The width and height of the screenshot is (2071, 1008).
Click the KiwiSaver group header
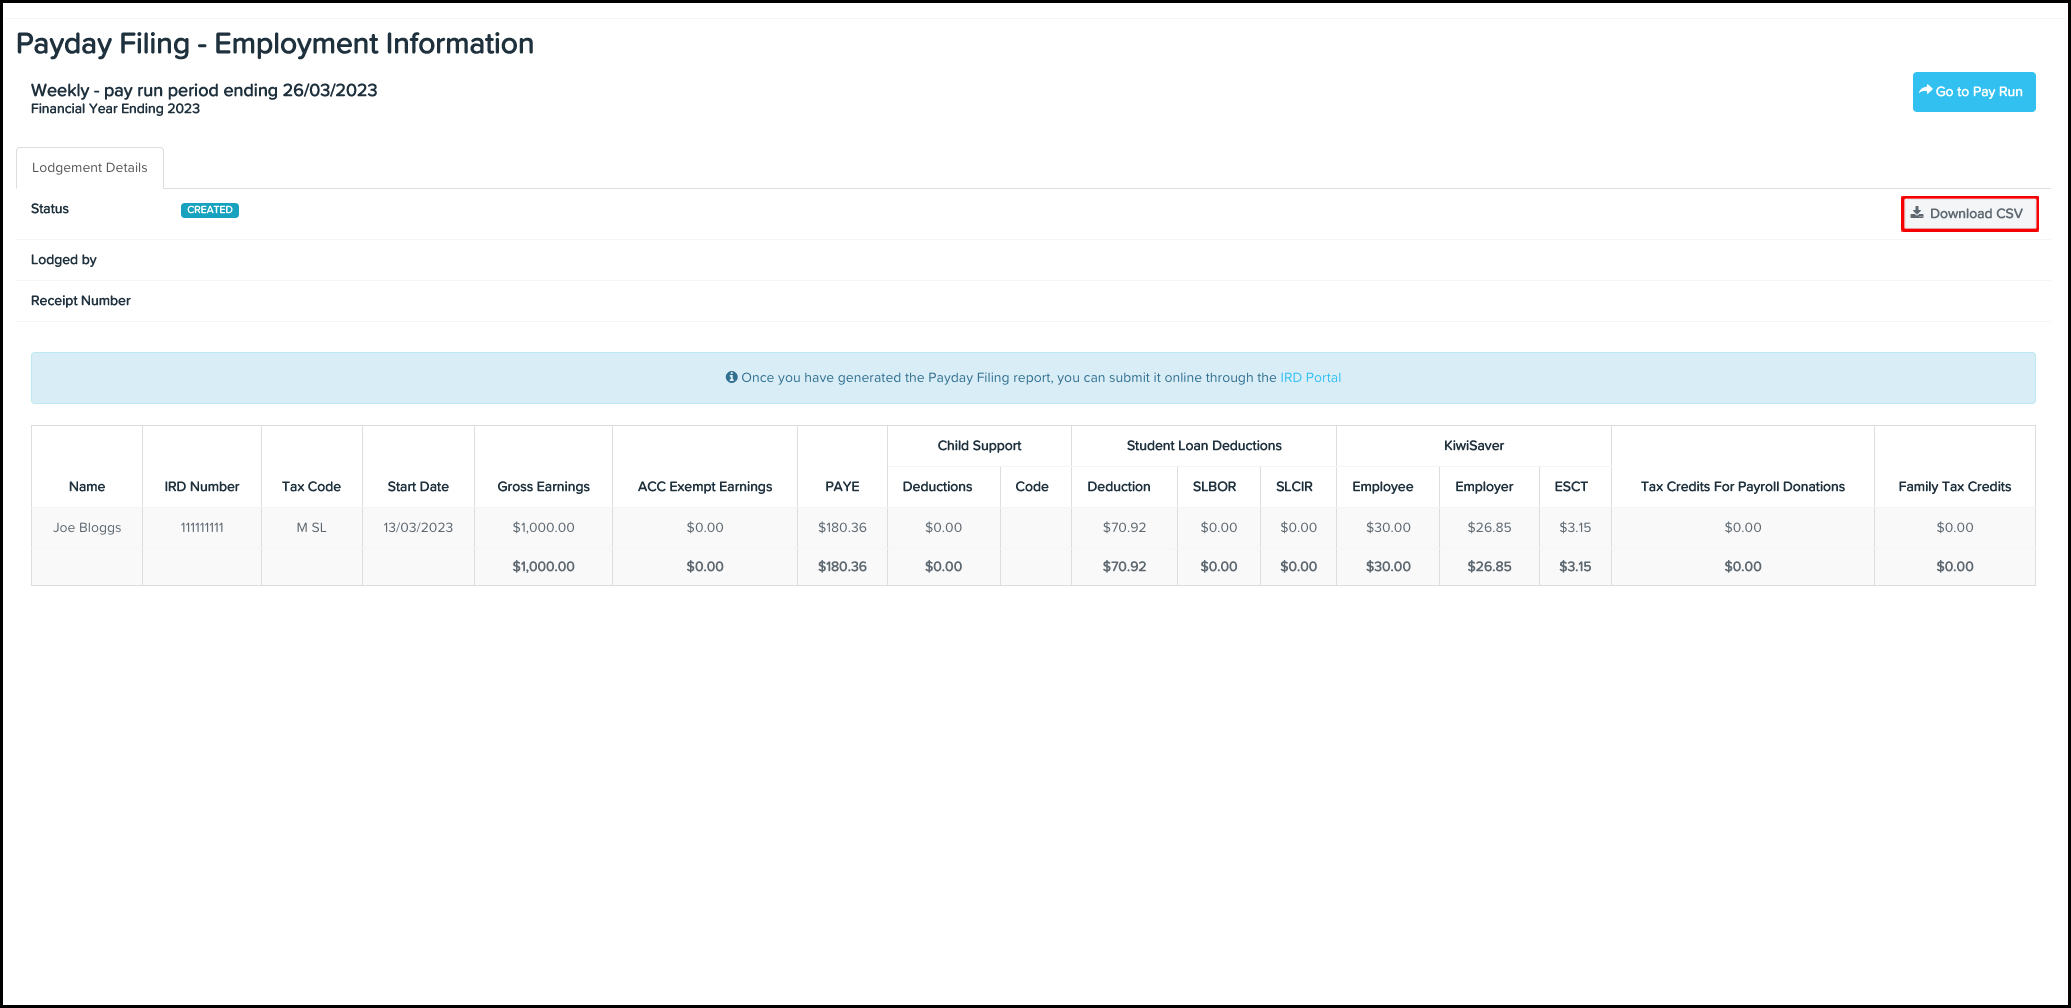[1474, 446]
